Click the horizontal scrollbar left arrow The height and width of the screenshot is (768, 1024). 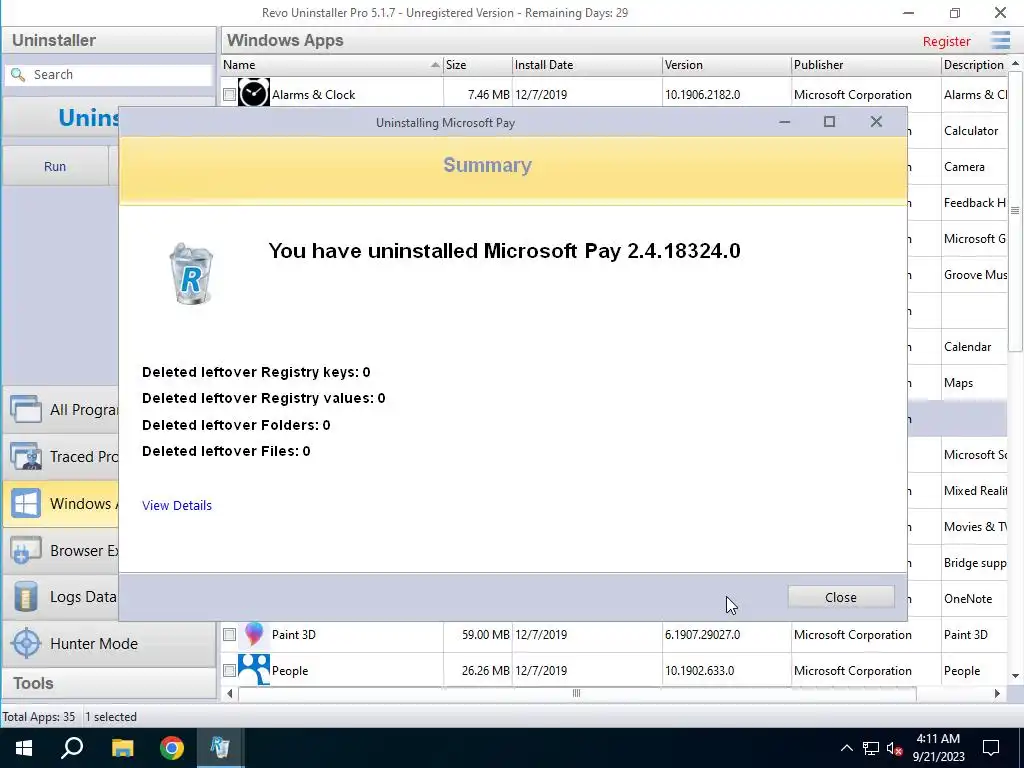click(230, 694)
